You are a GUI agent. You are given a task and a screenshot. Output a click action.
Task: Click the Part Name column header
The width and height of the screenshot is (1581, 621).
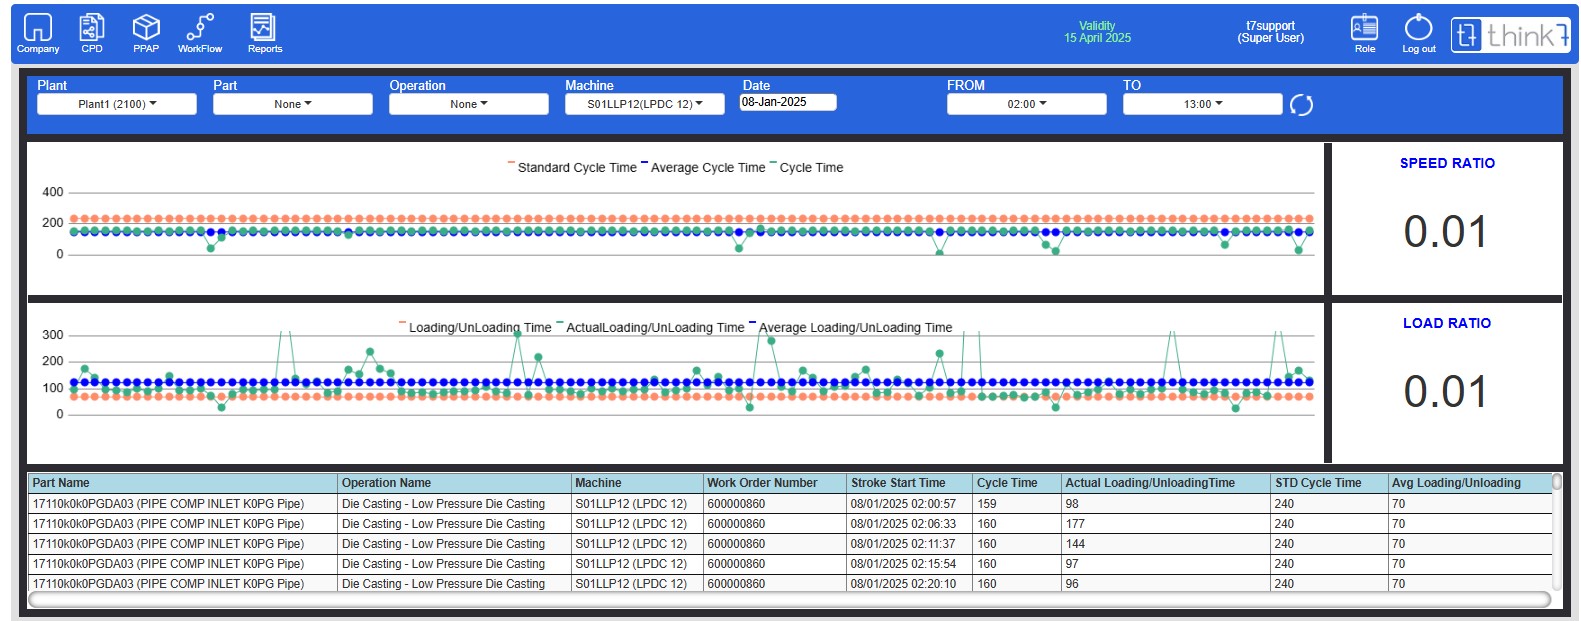[183, 483]
